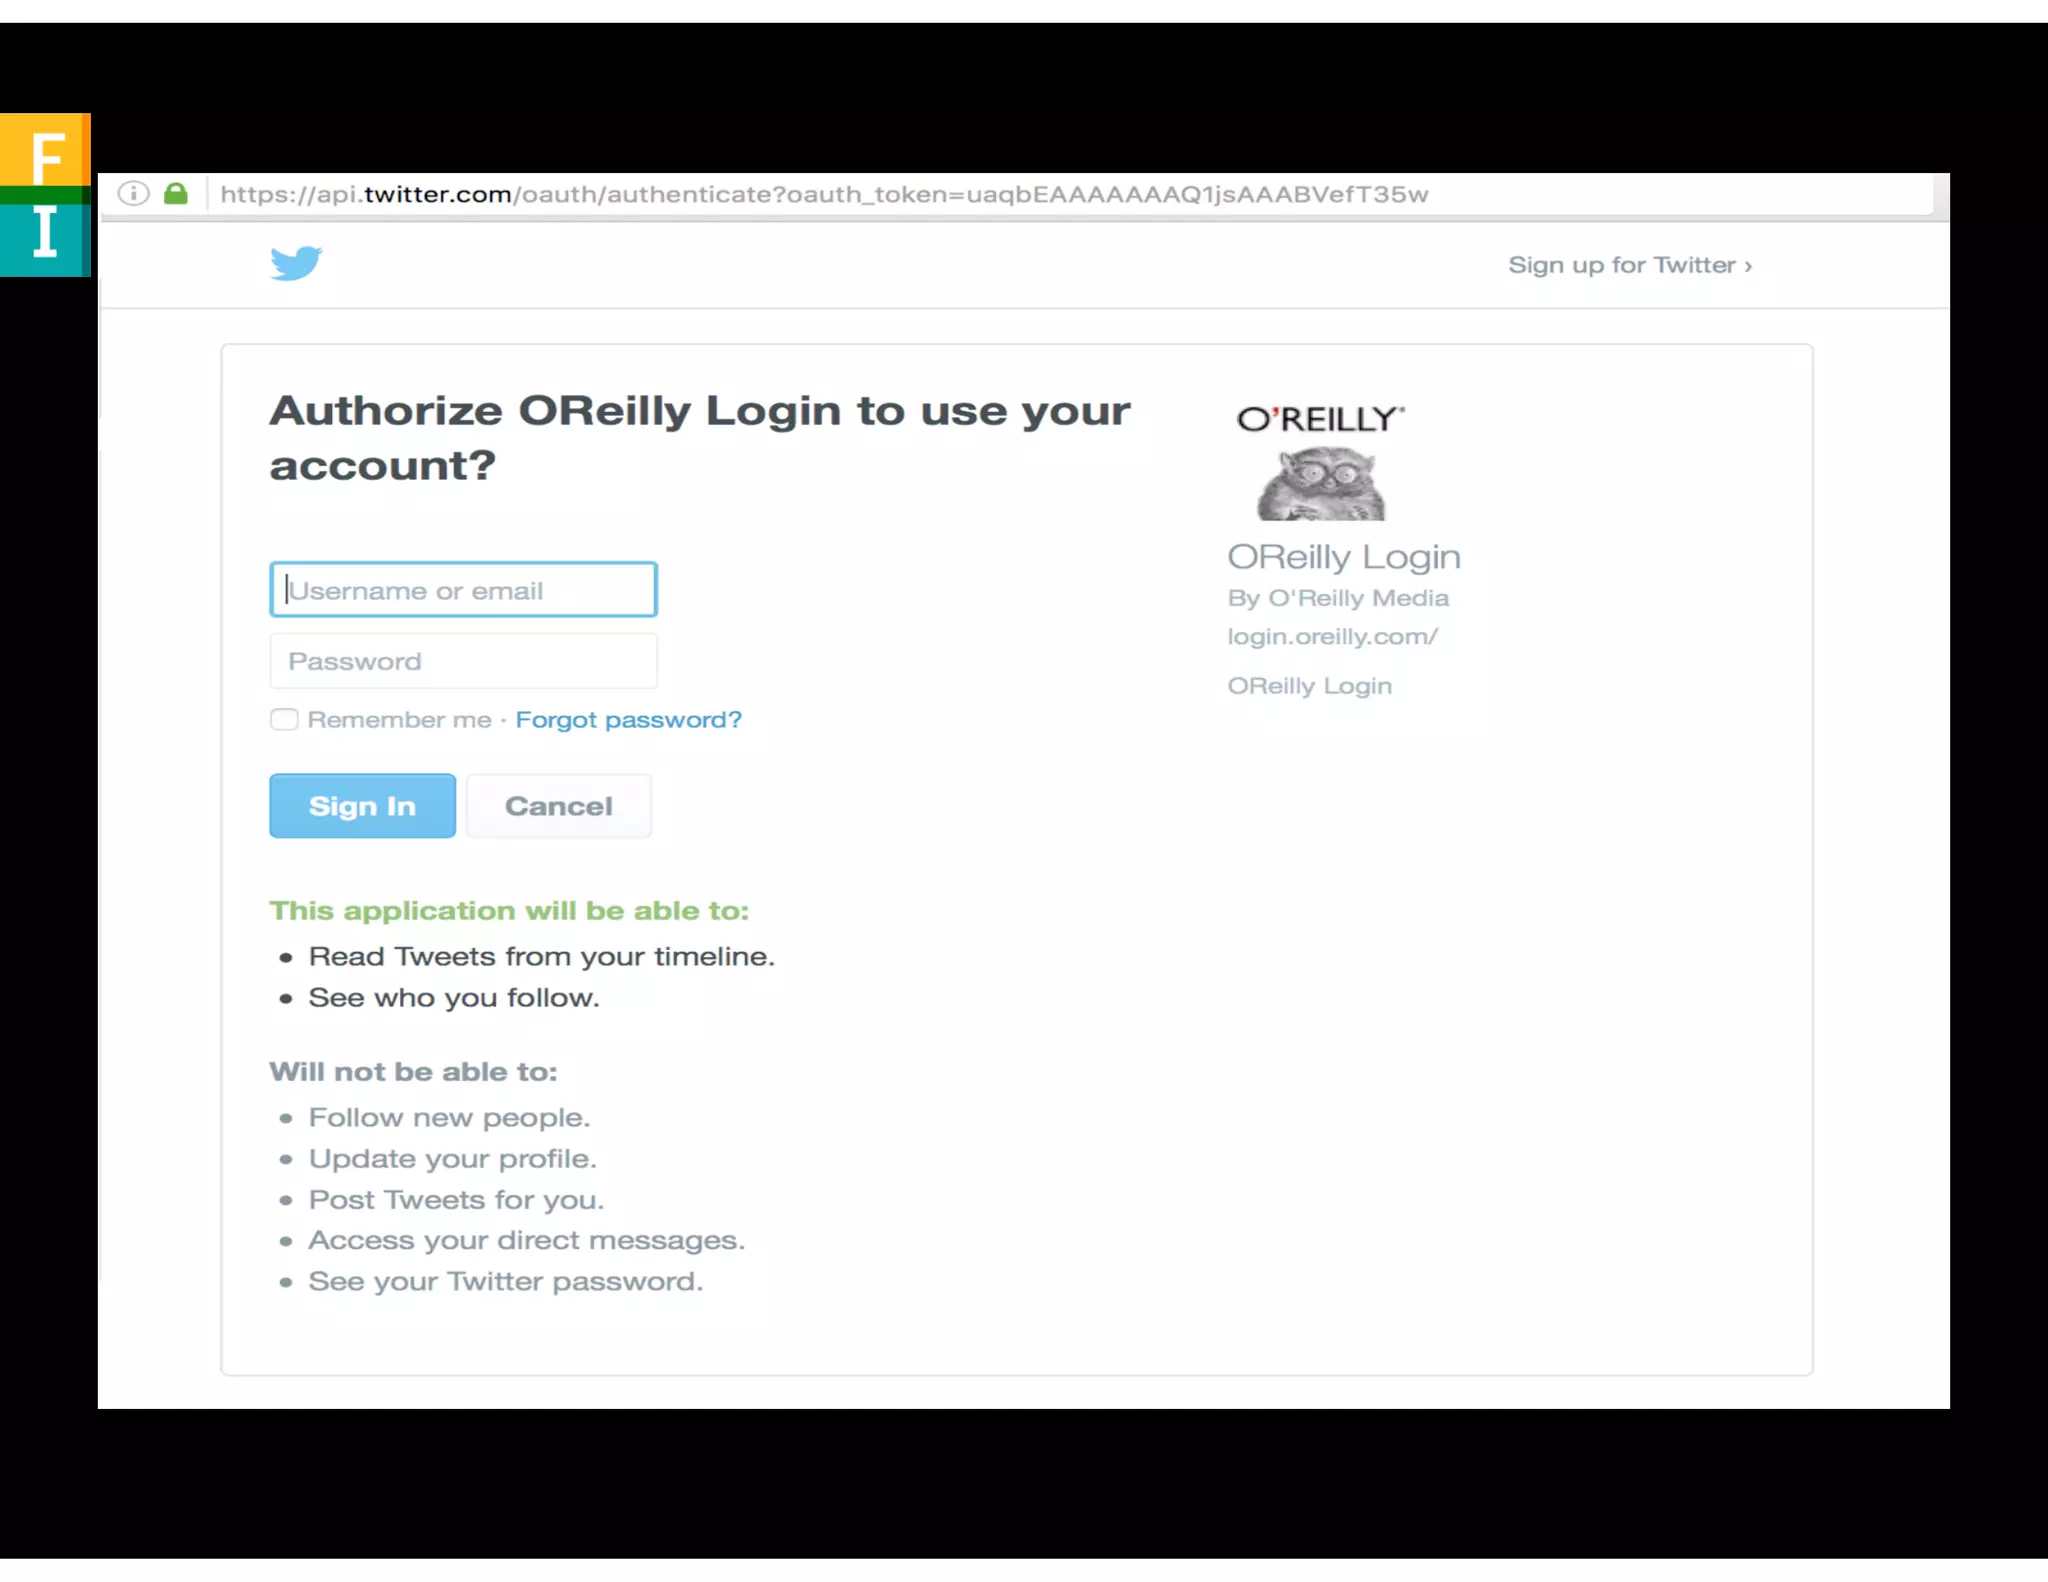Screen dimensions: 2048x1582
Task: Click the OReilly Login description text
Action: (1310, 686)
